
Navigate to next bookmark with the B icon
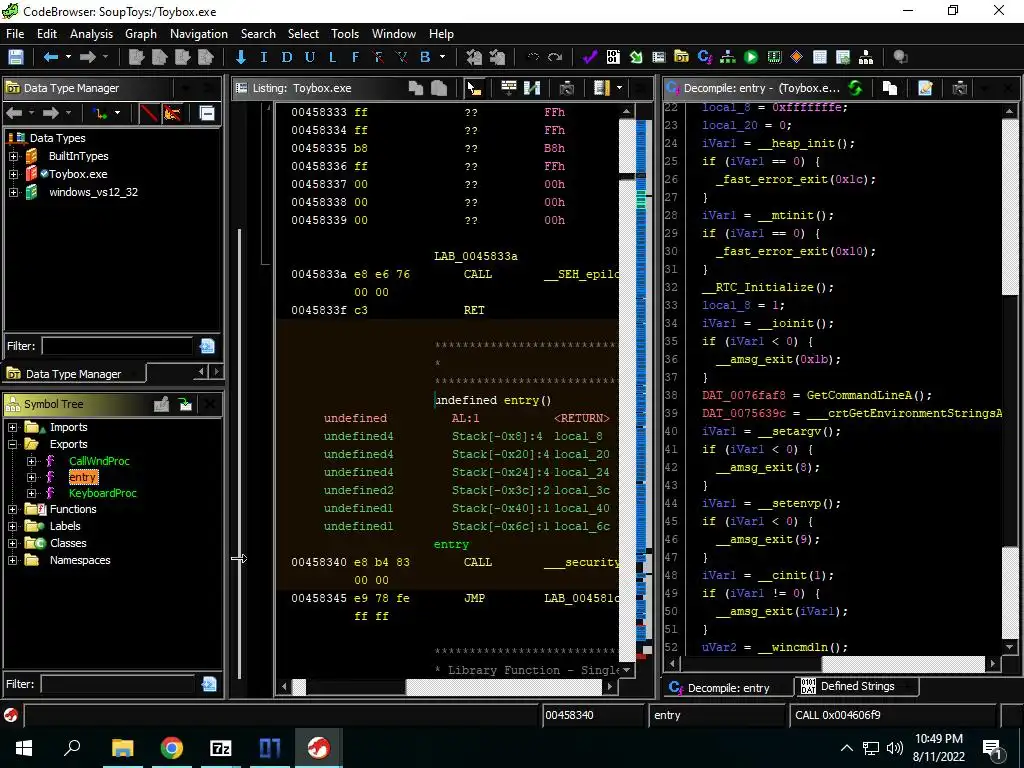point(424,57)
